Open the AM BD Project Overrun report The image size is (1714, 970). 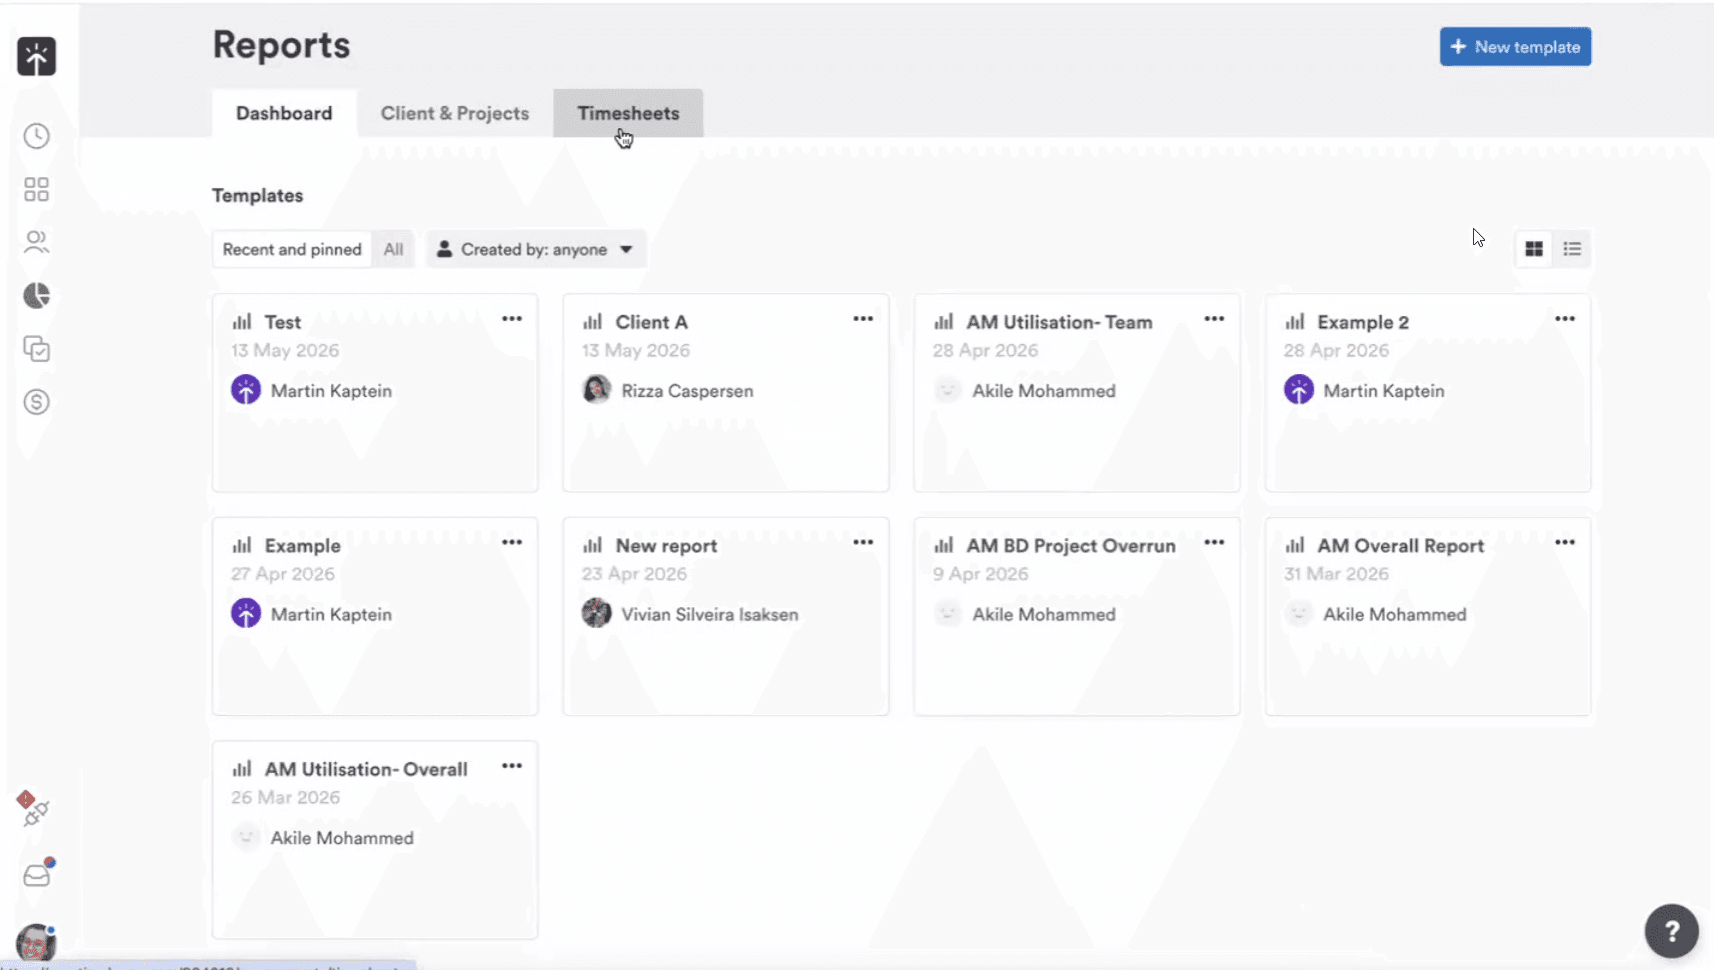coord(1077,616)
